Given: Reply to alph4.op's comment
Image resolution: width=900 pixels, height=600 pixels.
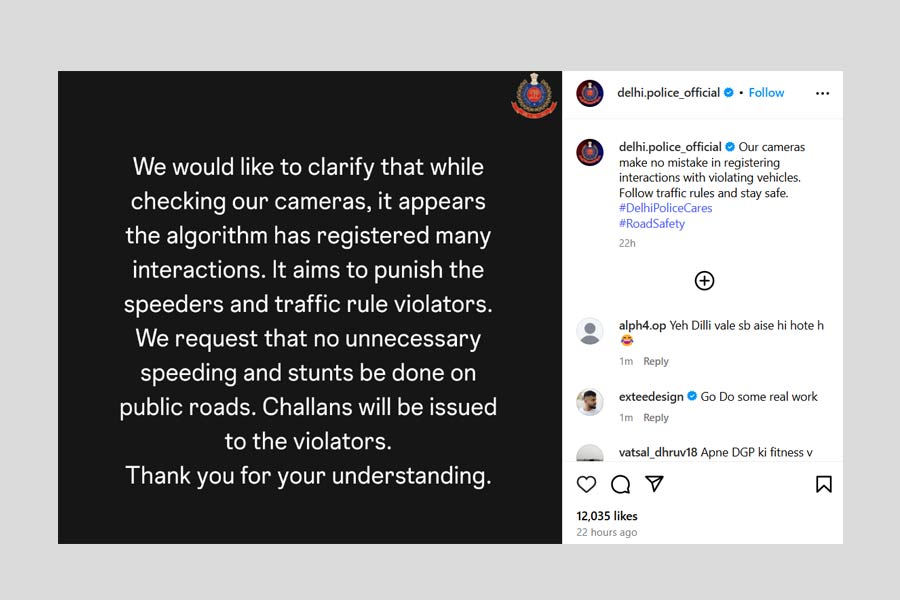Looking at the screenshot, I should click(x=656, y=361).
